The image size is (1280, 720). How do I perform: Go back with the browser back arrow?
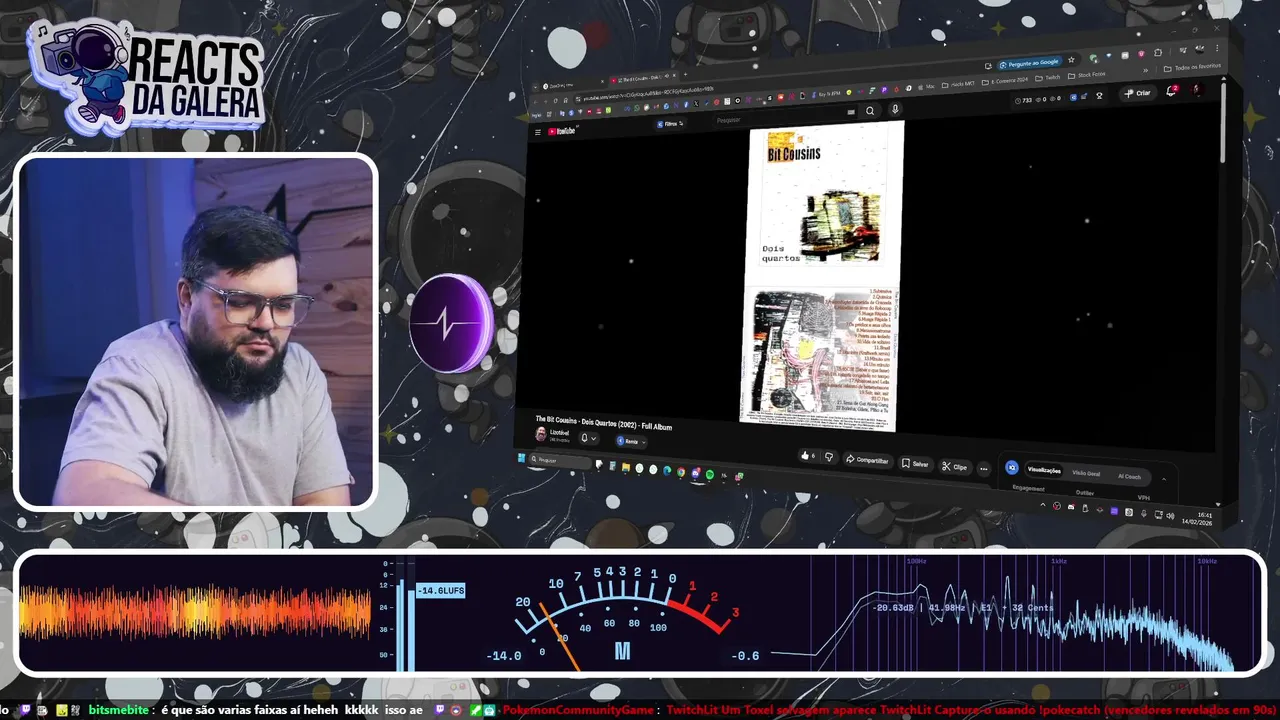(535, 102)
